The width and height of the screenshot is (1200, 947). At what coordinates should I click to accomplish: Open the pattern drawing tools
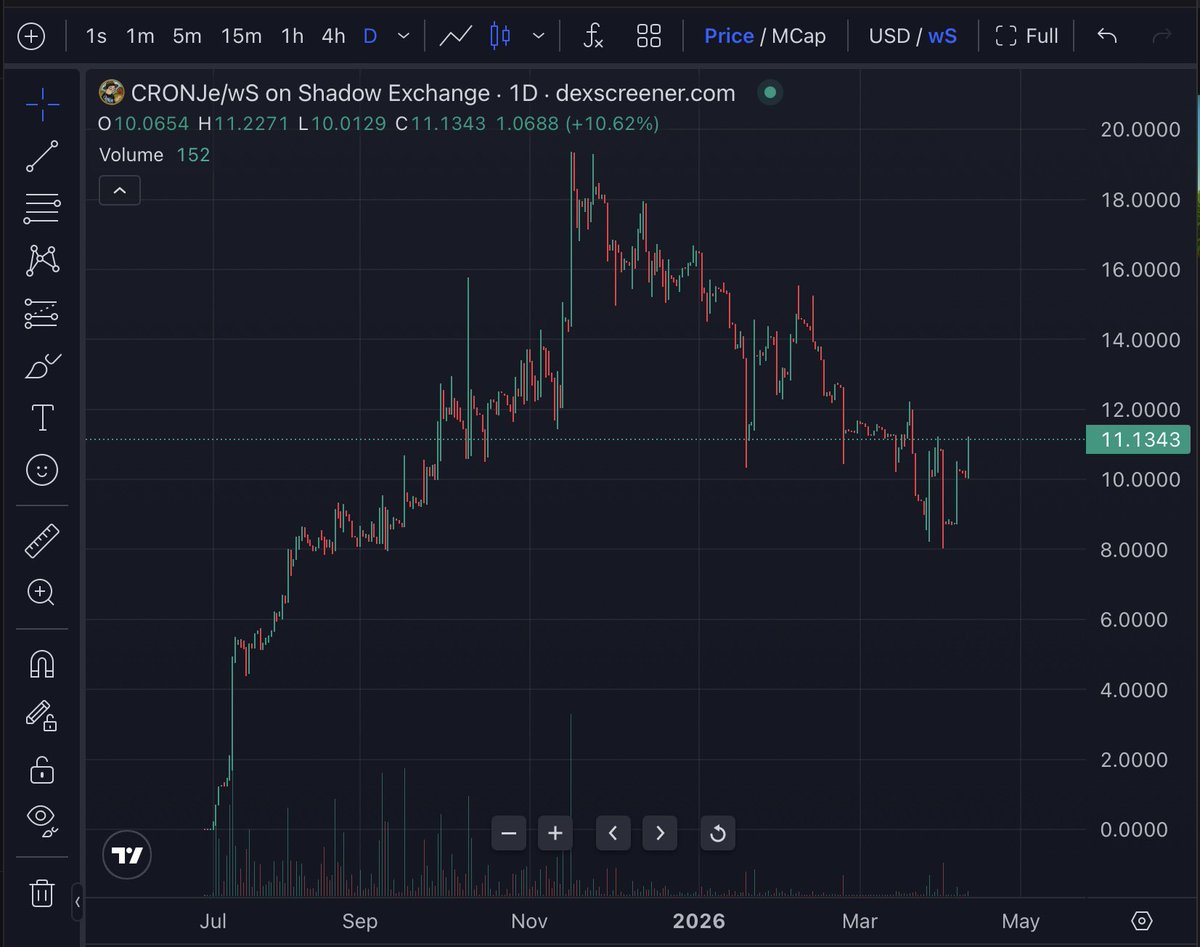point(41,261)
